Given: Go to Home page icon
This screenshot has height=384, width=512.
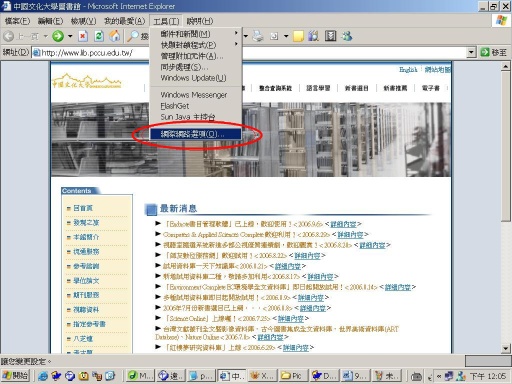Looking at the screenshot, I should pos(115,36).
